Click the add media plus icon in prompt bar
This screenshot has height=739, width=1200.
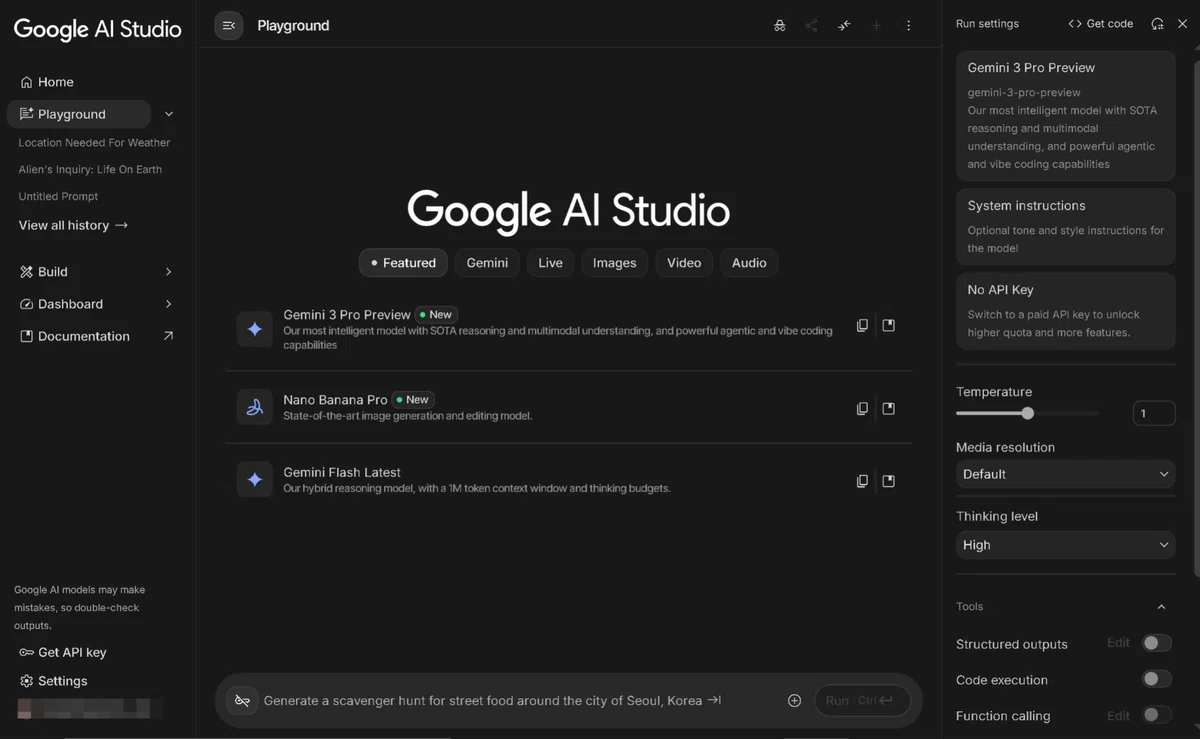794,701
